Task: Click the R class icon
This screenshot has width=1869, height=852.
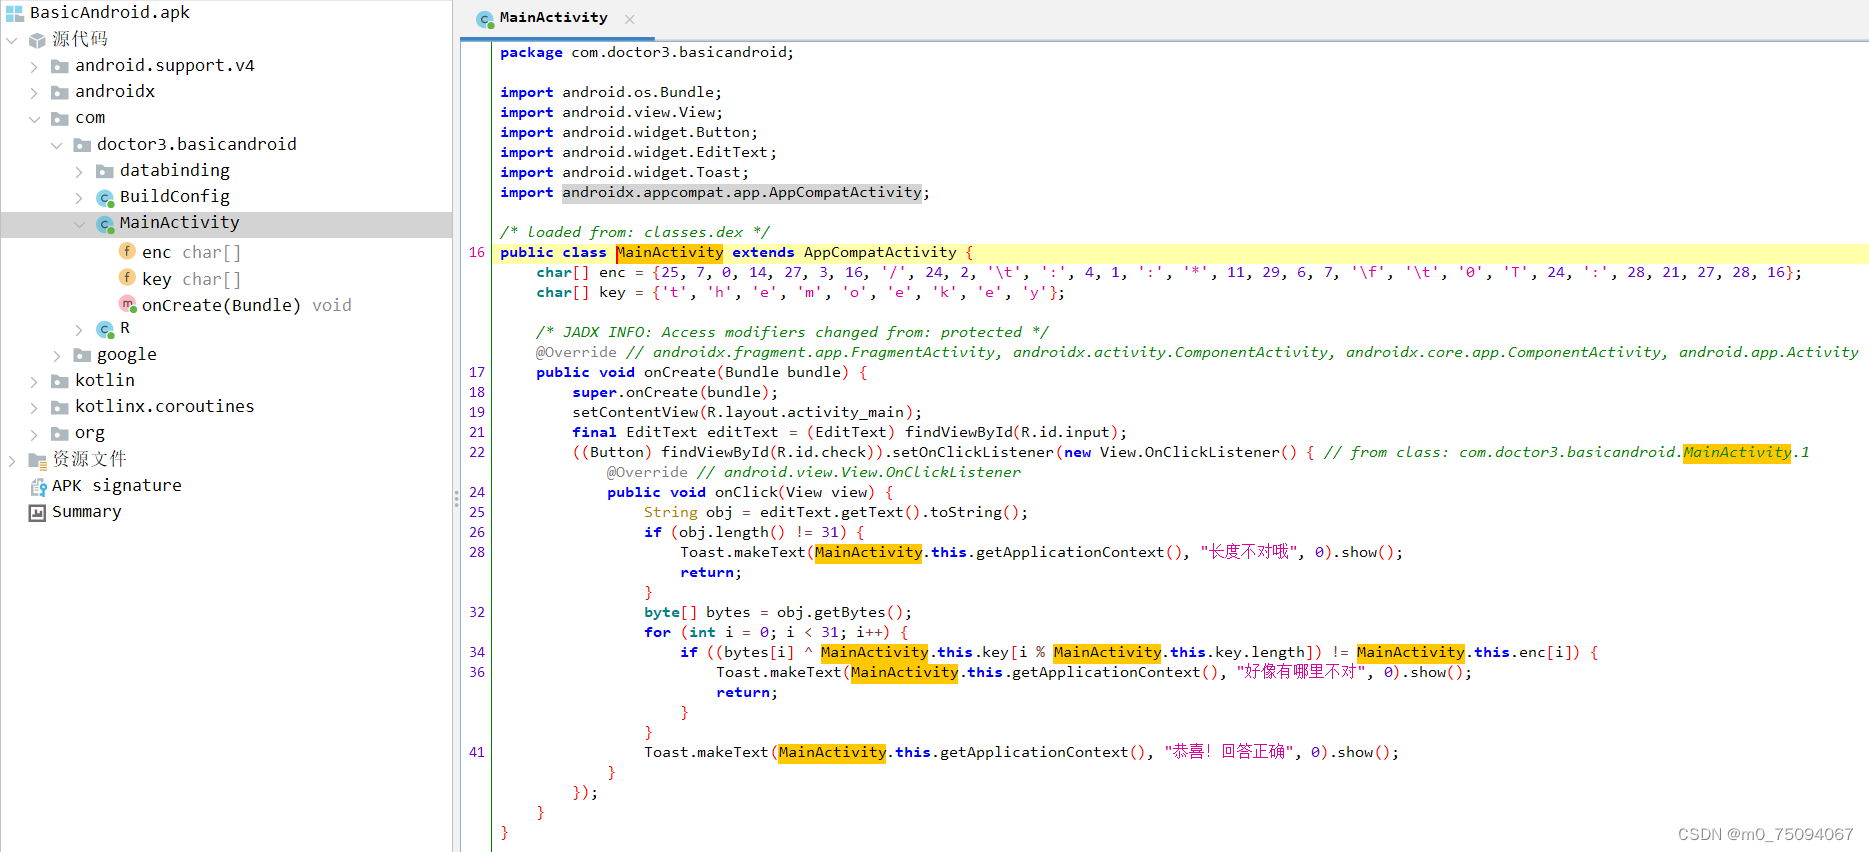Action: point(105,329)
